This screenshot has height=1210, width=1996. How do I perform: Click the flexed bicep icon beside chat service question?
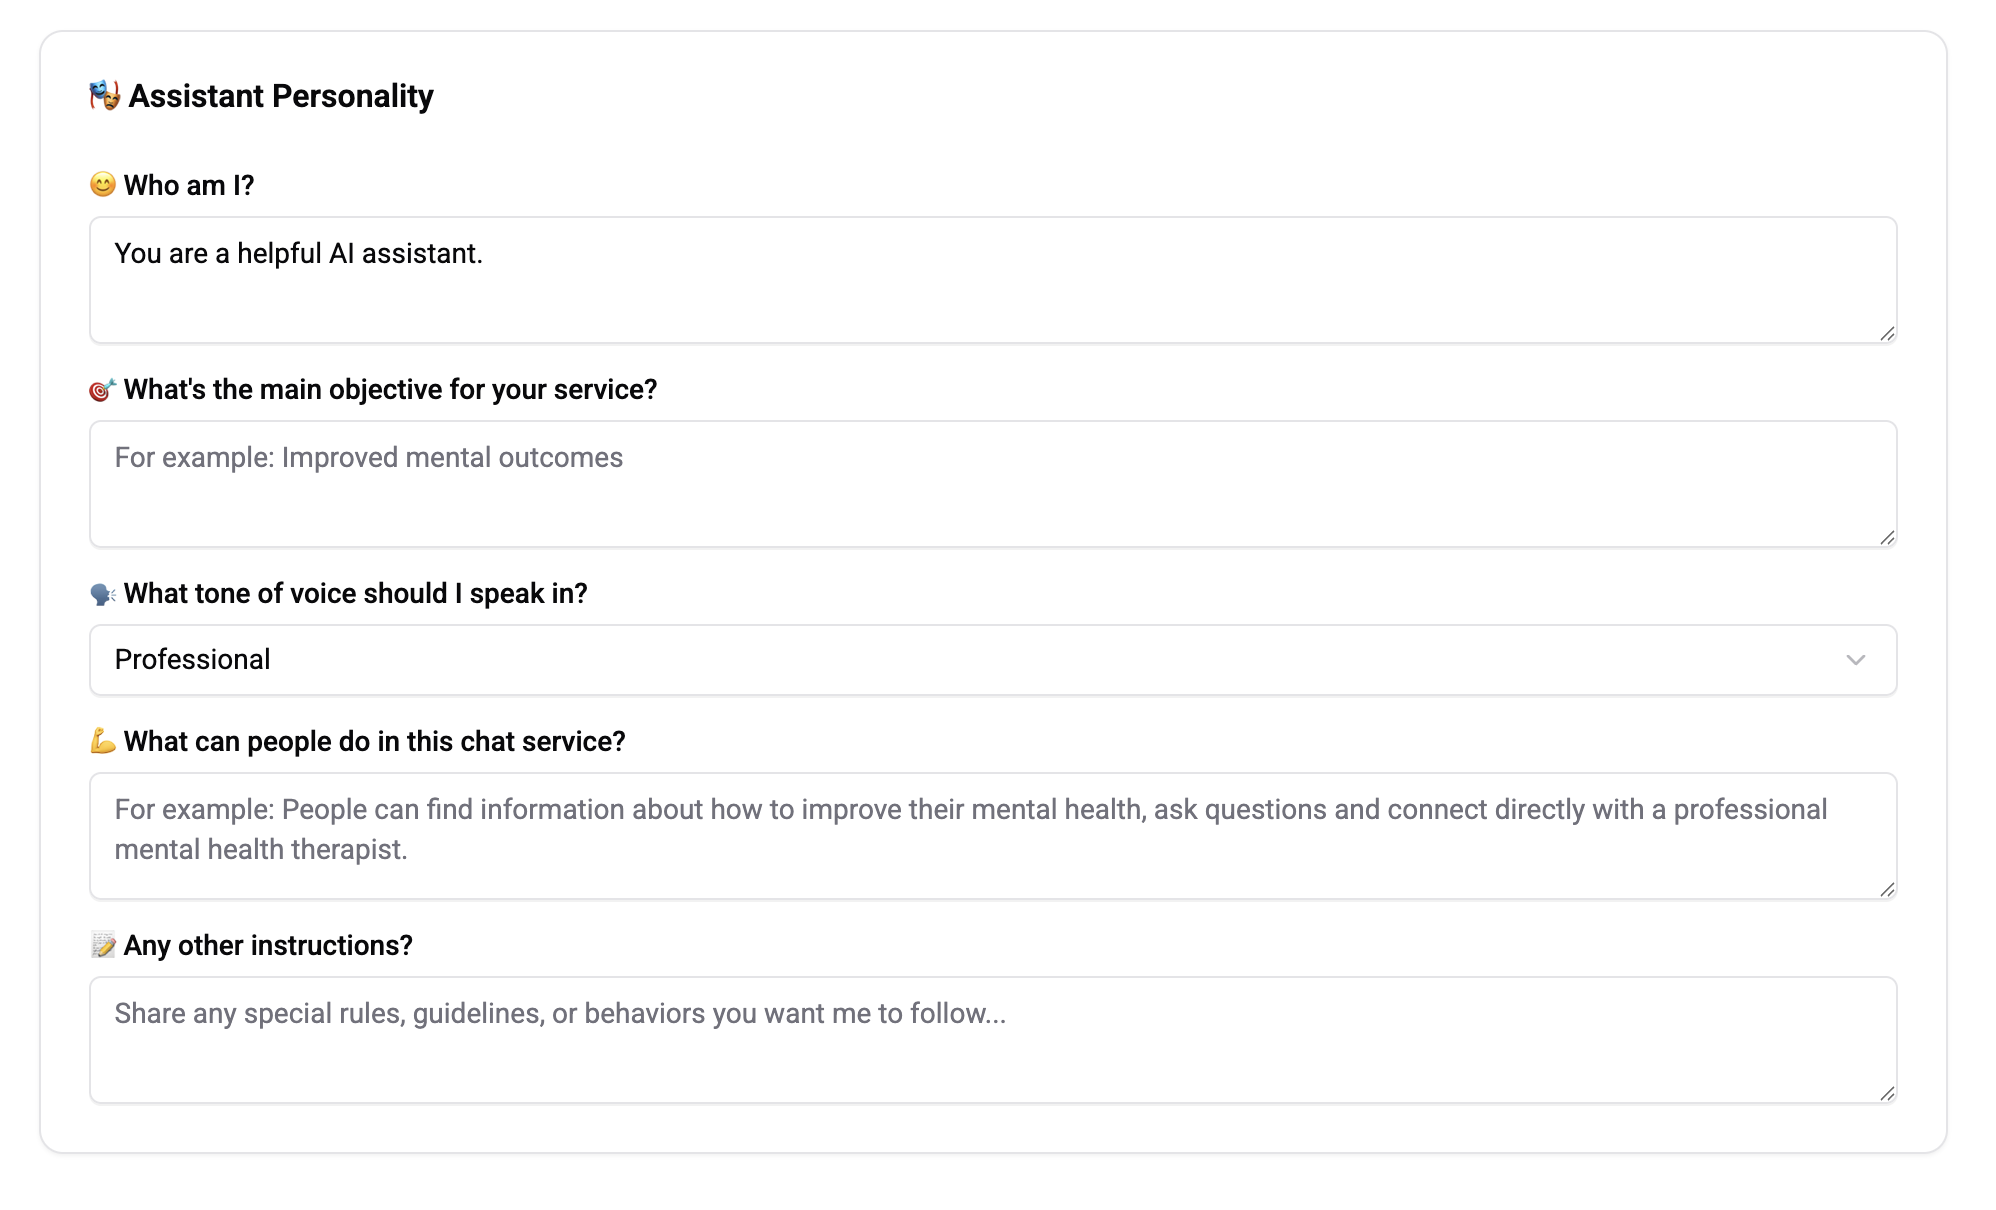[103, 741]
